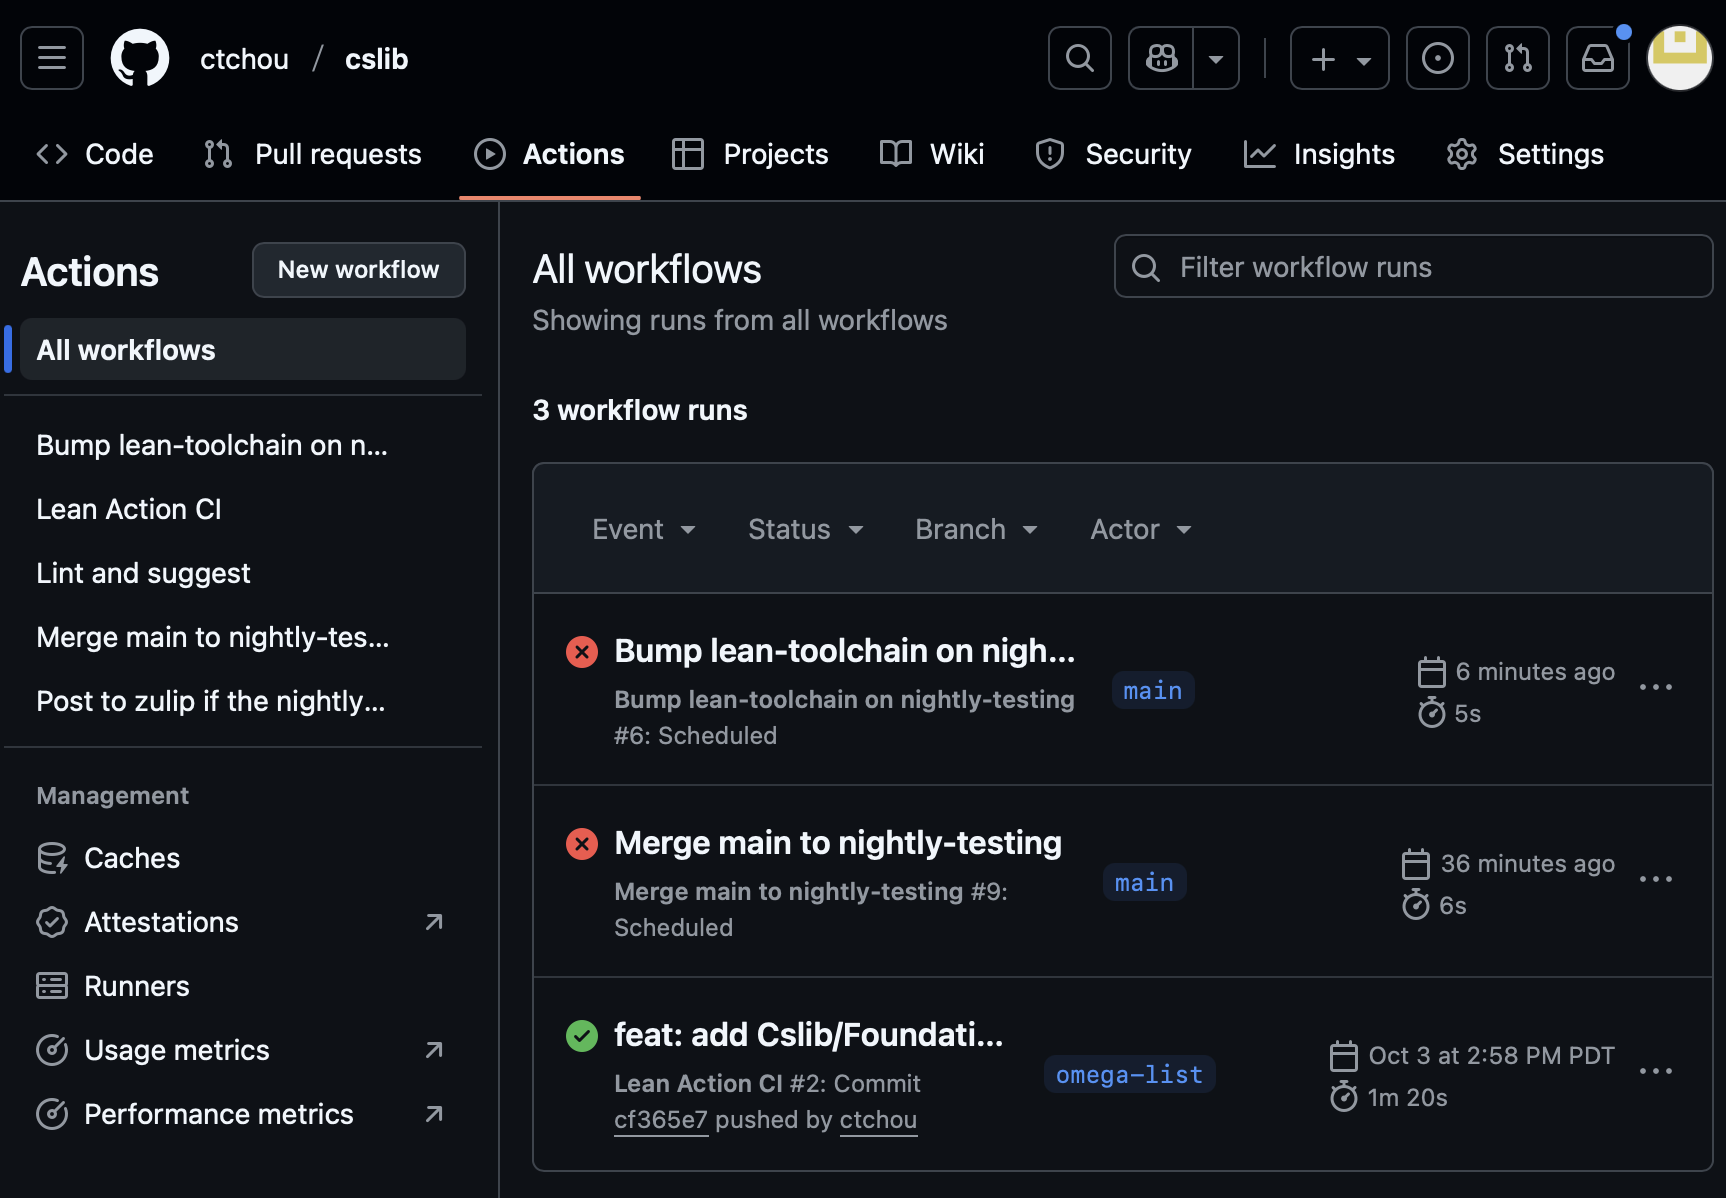Expand the Copilot dropdown arrow

pyautogui.click(x=1216, y=58)
